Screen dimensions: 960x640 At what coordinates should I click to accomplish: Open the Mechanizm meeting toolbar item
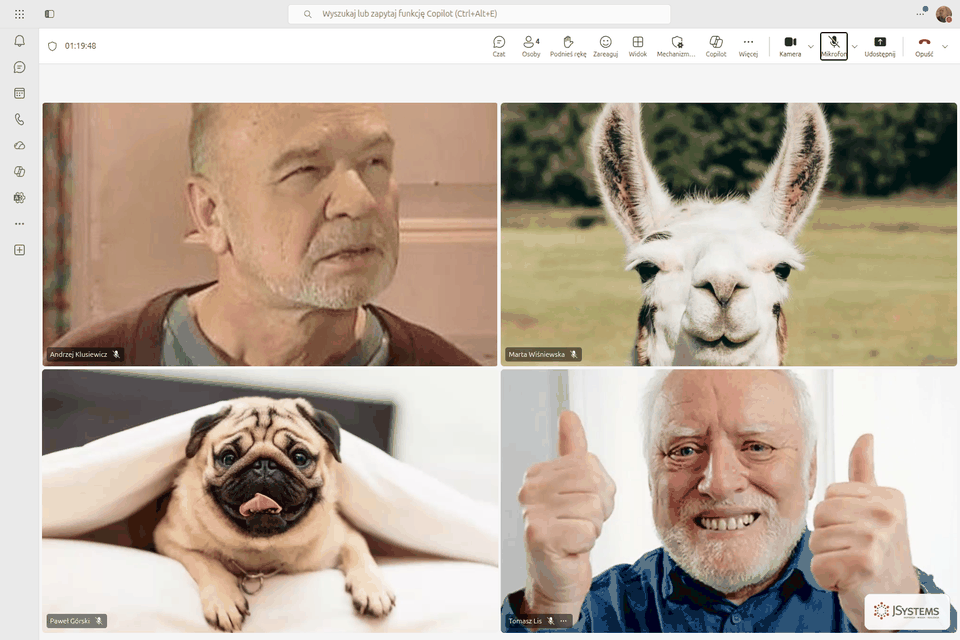[x=676, y=46]
